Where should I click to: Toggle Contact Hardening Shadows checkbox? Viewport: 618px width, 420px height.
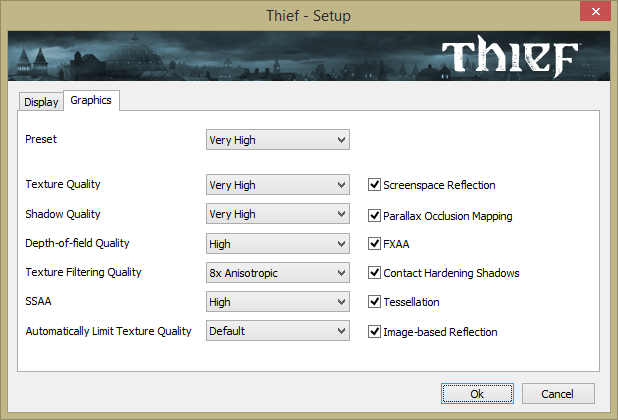(x=374, y=273)
